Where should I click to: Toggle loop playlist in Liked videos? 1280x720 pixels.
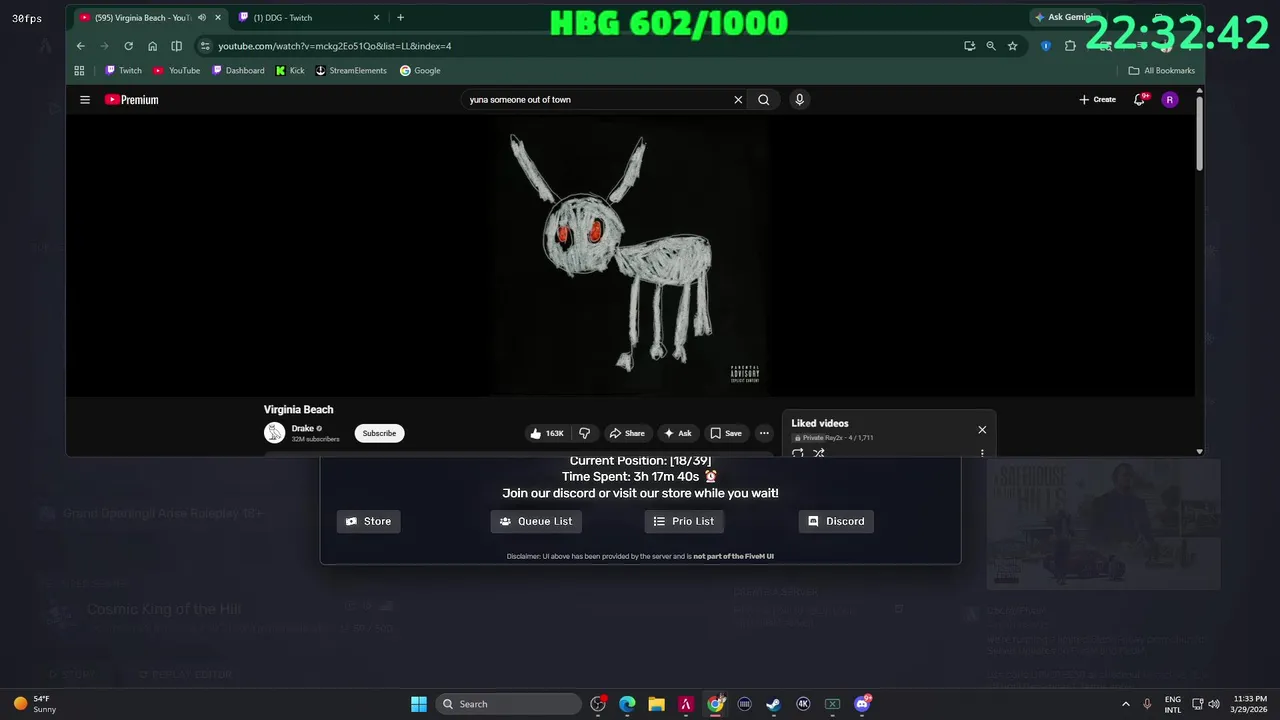click(x=798, y=453)
